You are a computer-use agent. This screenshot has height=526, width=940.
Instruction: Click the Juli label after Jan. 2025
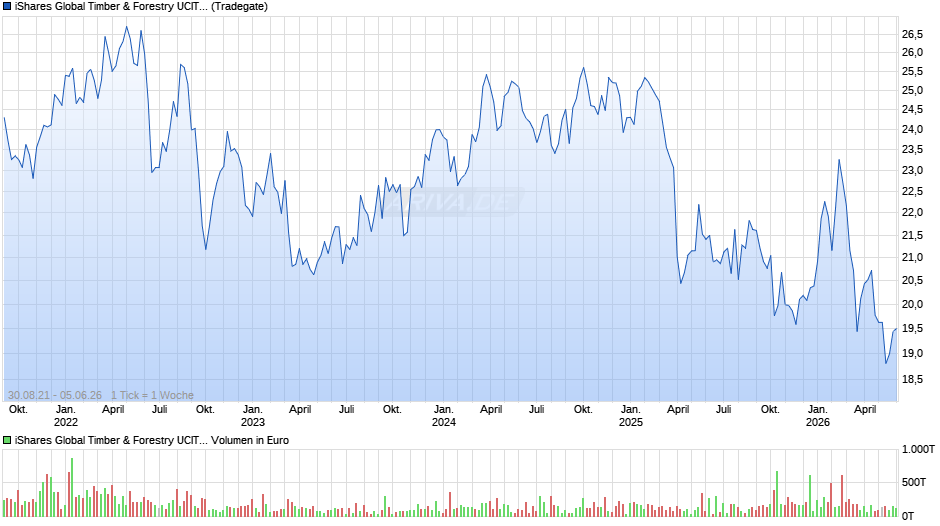coord(724,410)
